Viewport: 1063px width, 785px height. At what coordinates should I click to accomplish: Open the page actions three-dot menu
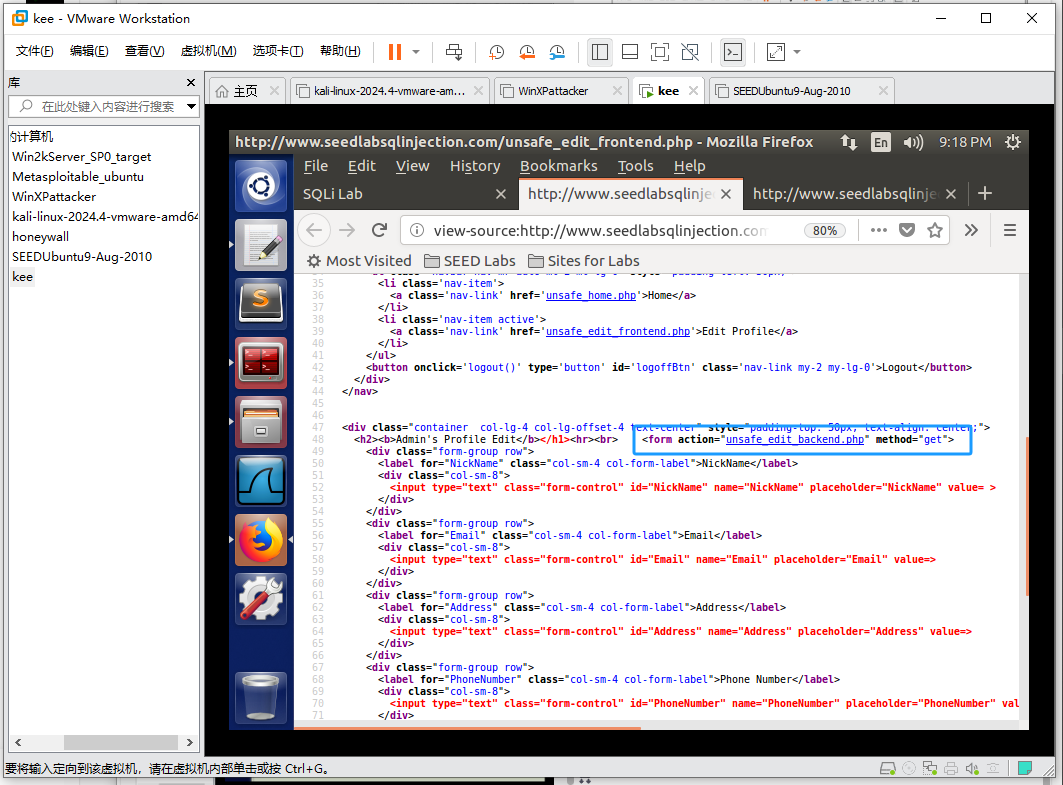coord(879,230)
